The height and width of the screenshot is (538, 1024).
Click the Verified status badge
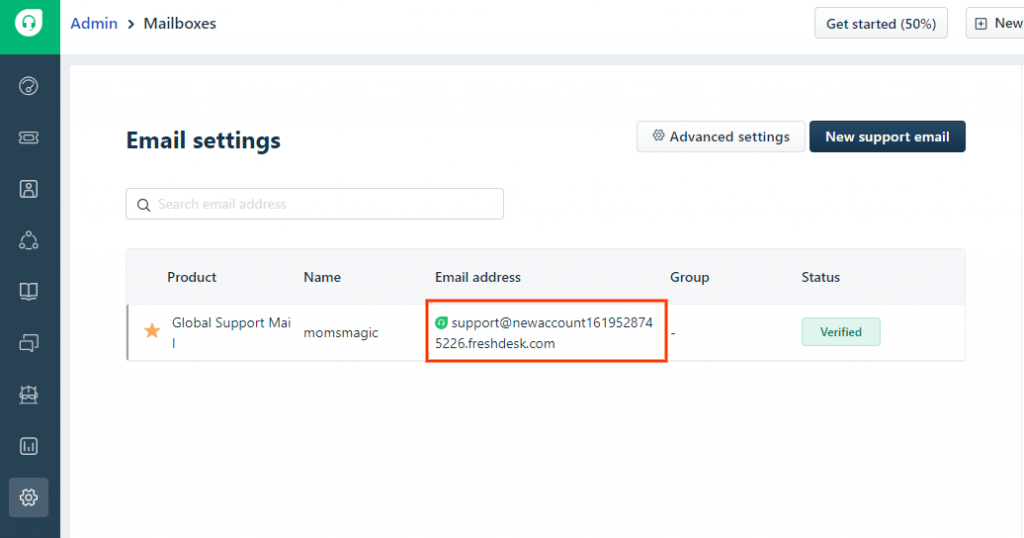[840, 332]
